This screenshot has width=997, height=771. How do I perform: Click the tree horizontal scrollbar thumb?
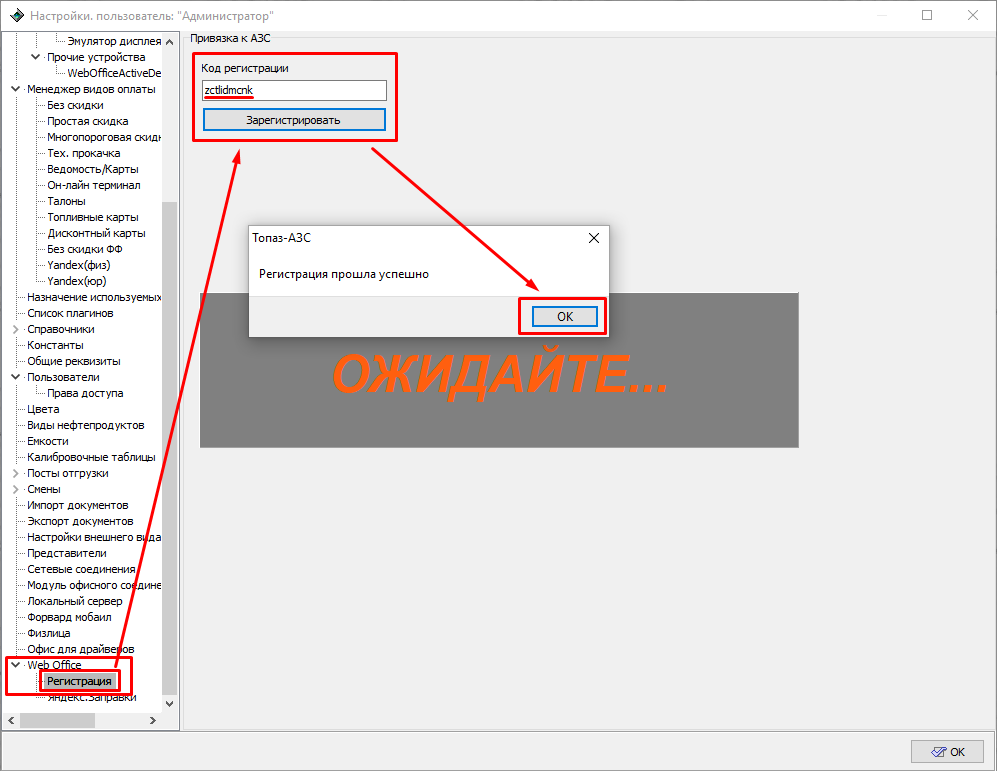click(x=57, y=720)
